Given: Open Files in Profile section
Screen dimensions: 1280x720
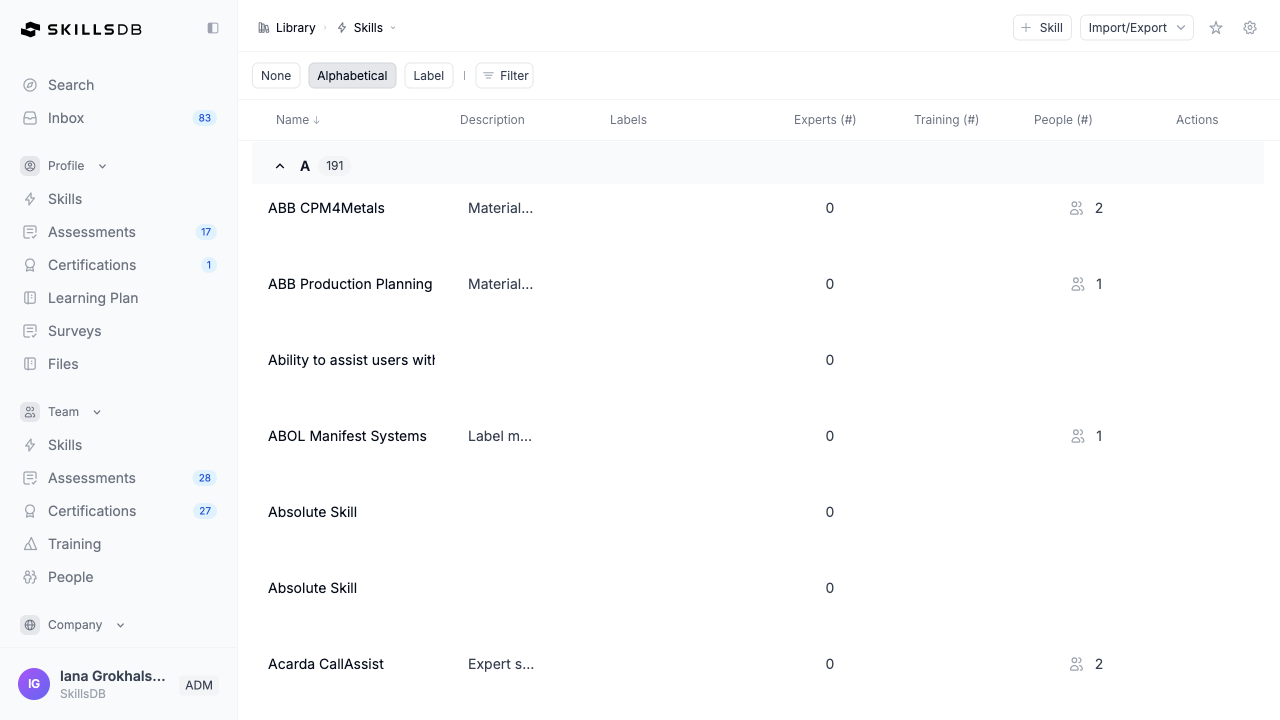Looking at the screenshot, I should coord(63,364).
